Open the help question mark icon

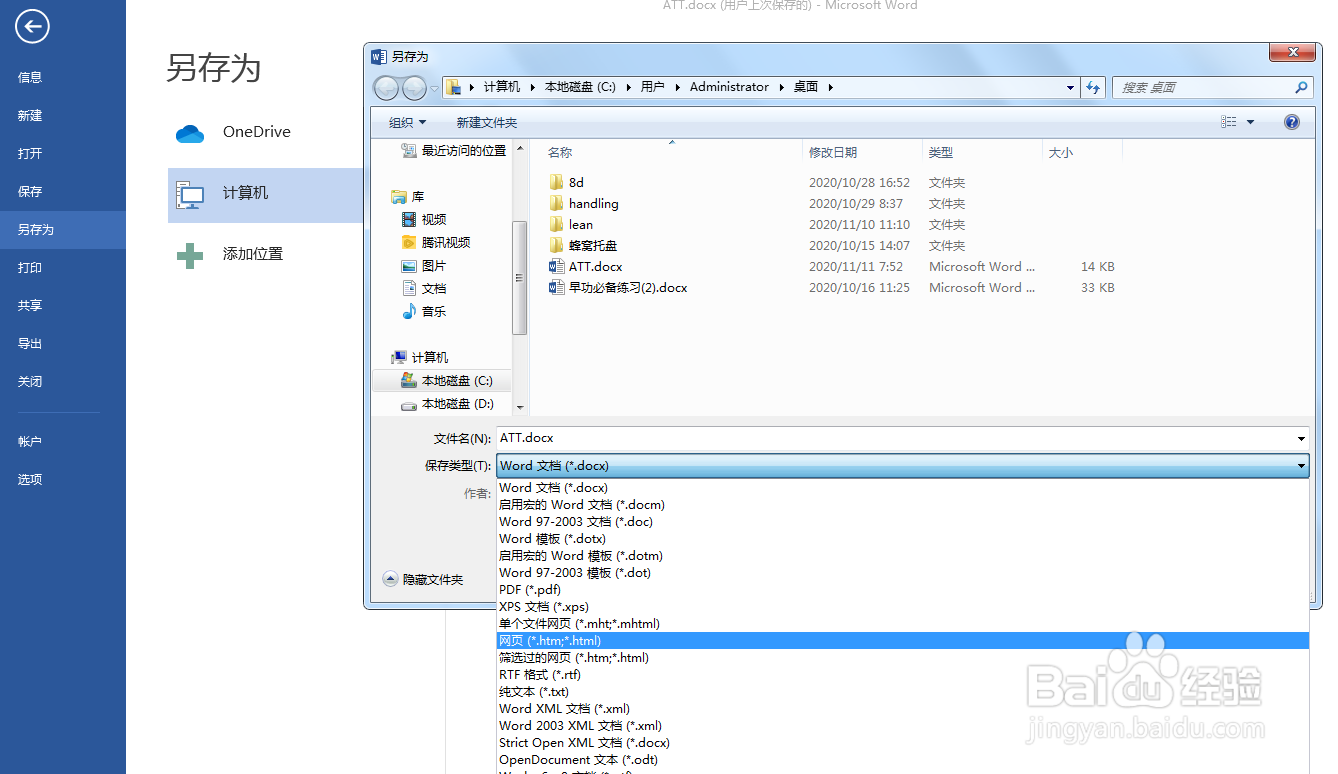[x=1292, y=122]
